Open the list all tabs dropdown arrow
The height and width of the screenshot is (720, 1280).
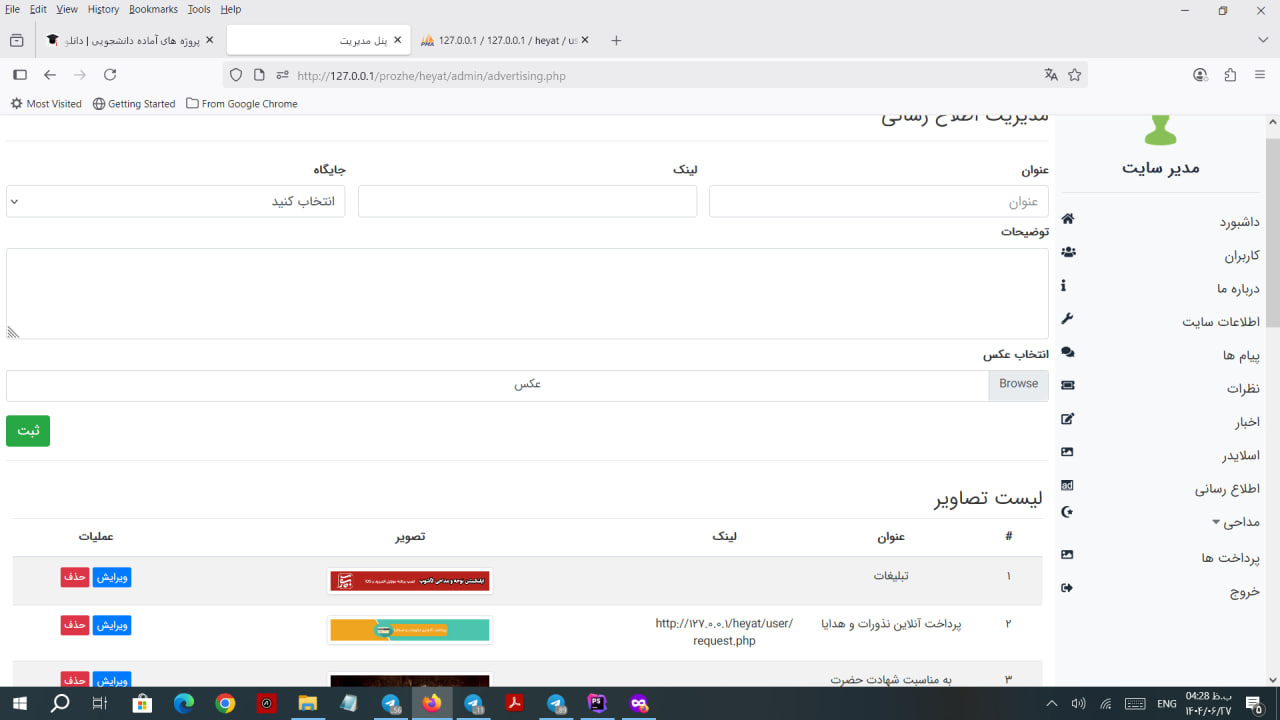[1262, 40]
